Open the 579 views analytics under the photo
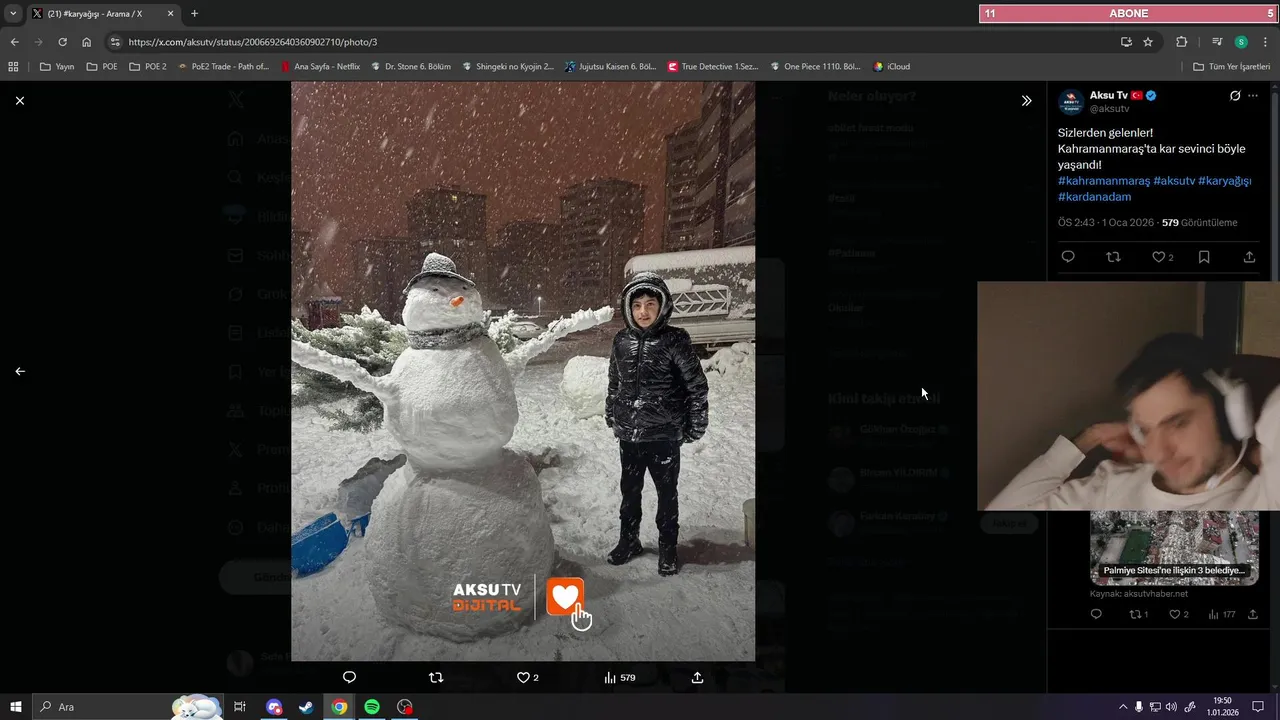 (x=620, y=677)
